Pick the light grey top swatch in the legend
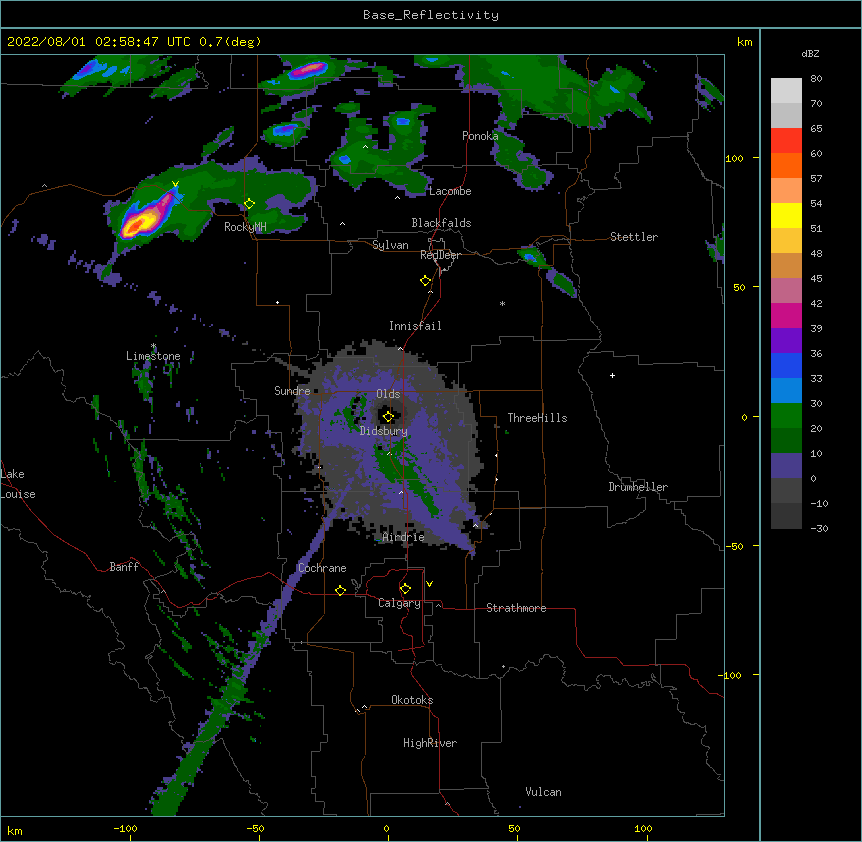Screen dimensions: 862x842 click(786, 91)
